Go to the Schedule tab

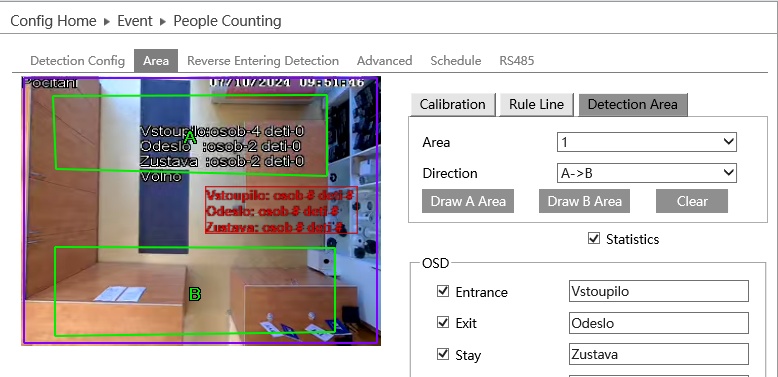click(455, 61)
